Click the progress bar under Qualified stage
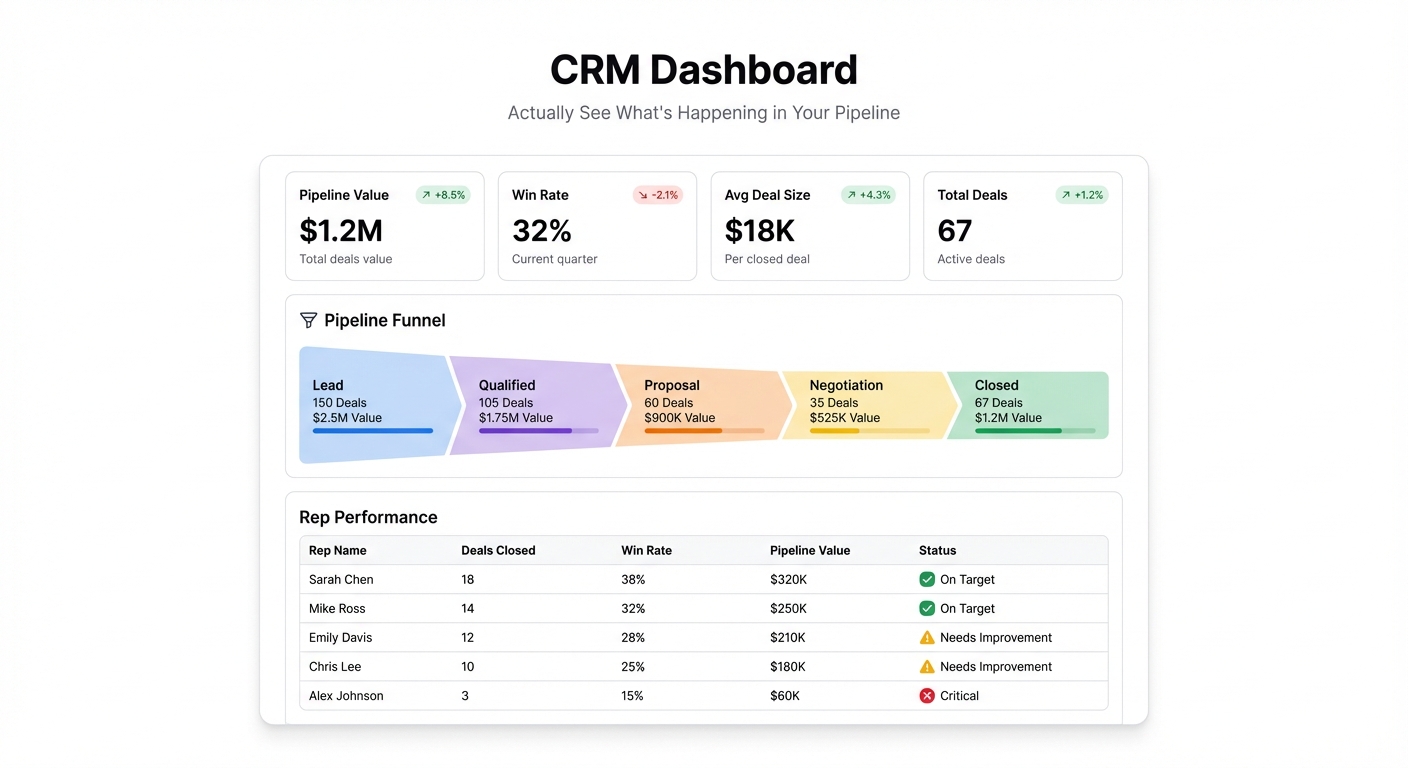The height and width of the screenshot is (768, 1408). 540,429
